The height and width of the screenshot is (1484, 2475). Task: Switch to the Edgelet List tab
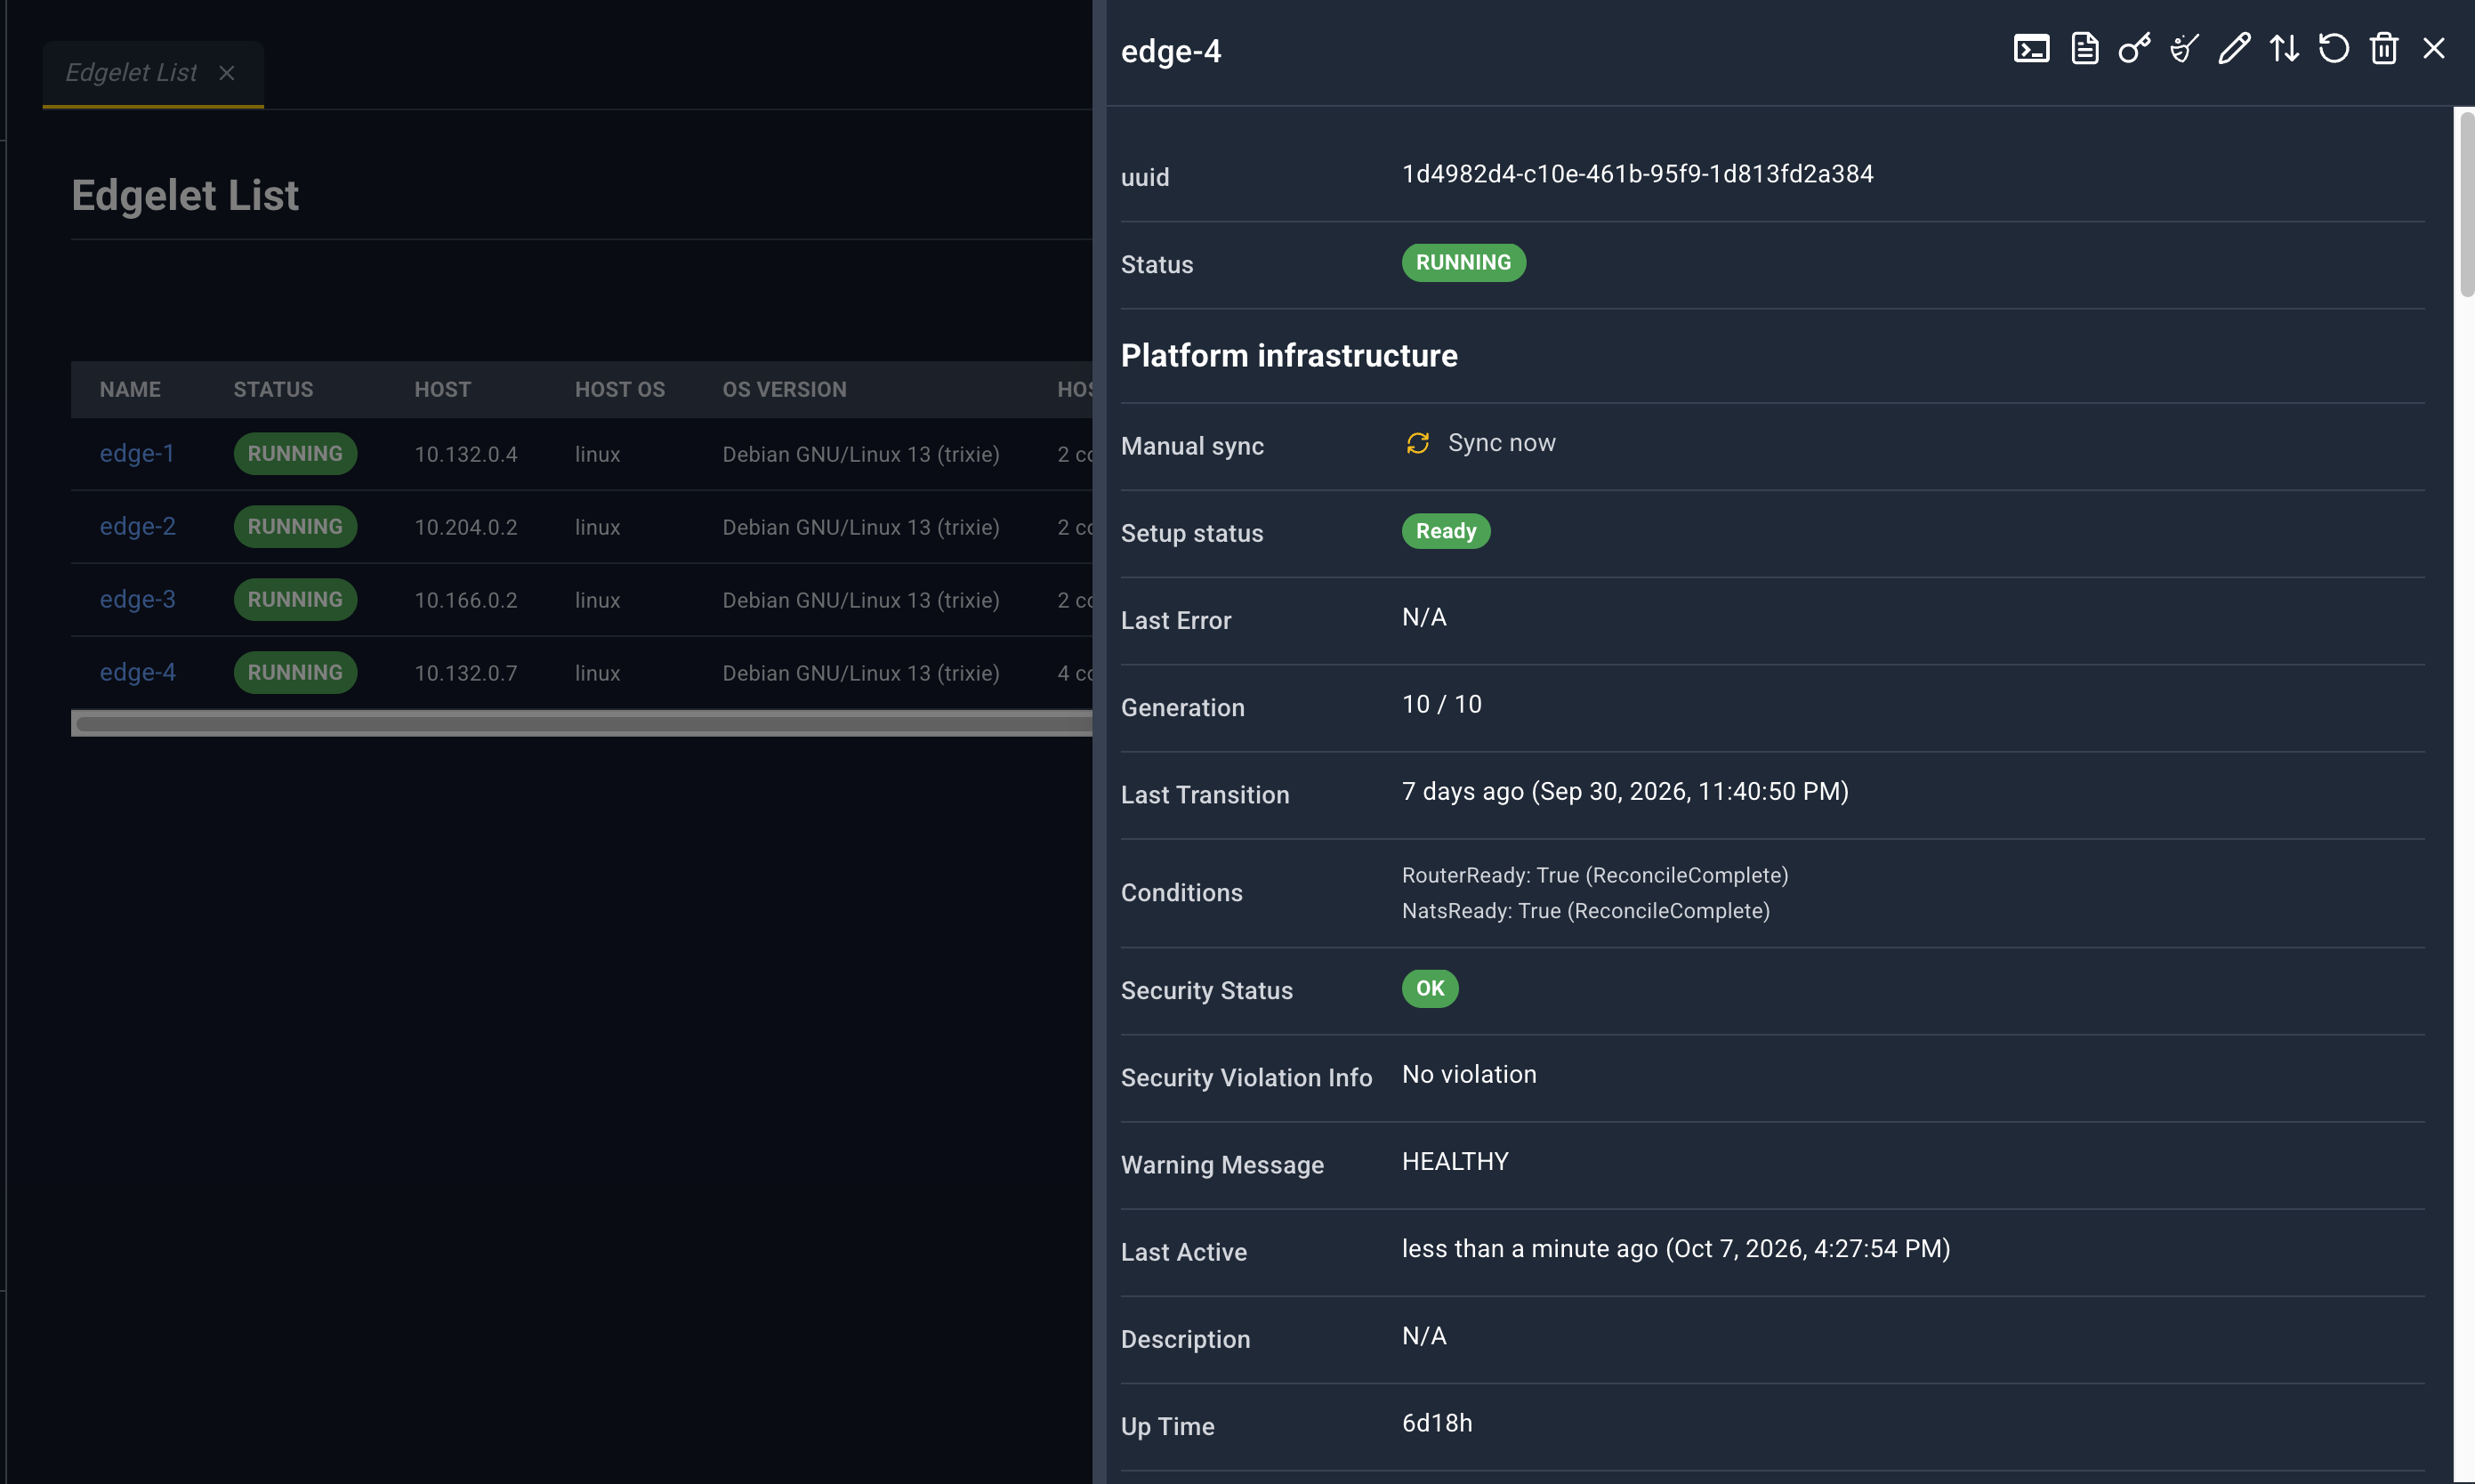click(131, 73)
